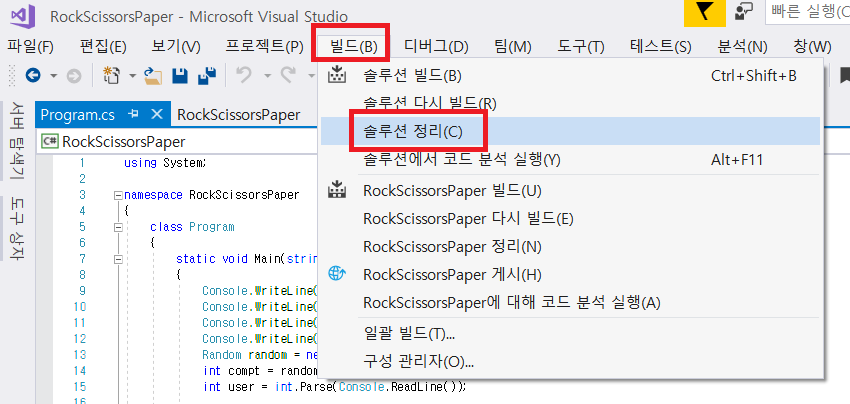
Task: Select RockScissorsPaper에 대해 코드 분석 실행(A)
Action: click(570, 303)
